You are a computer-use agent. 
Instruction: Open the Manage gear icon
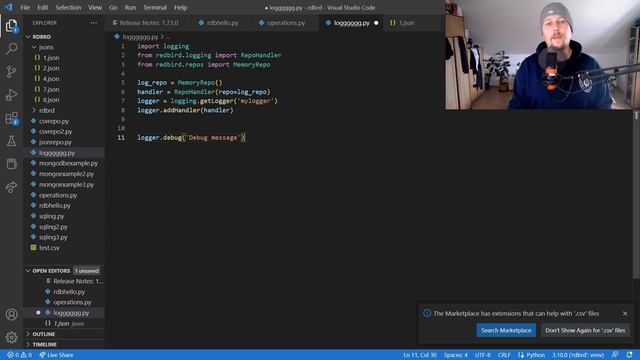11,337
